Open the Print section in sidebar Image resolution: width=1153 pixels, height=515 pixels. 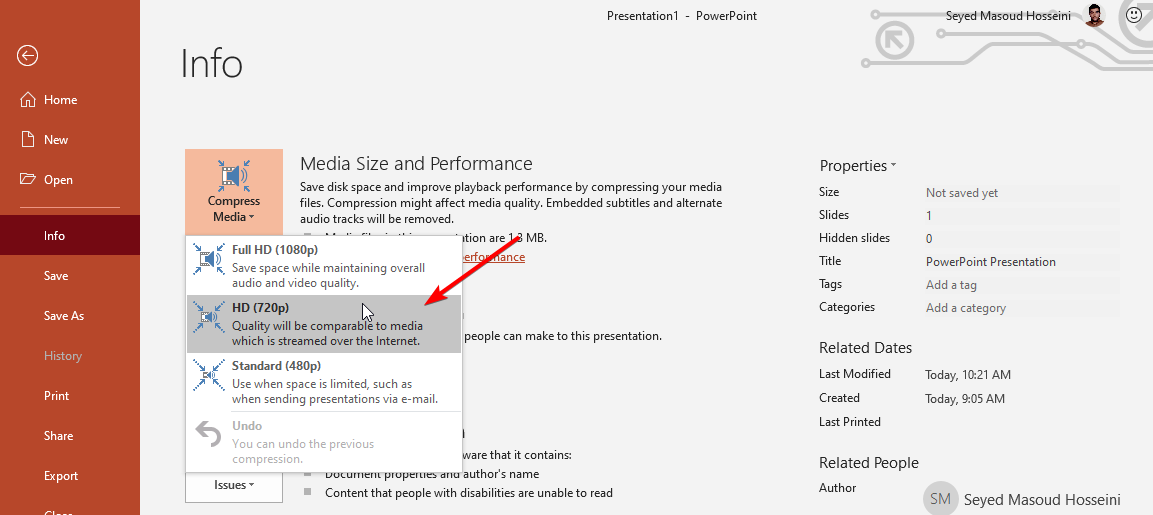tap(57, 395)
